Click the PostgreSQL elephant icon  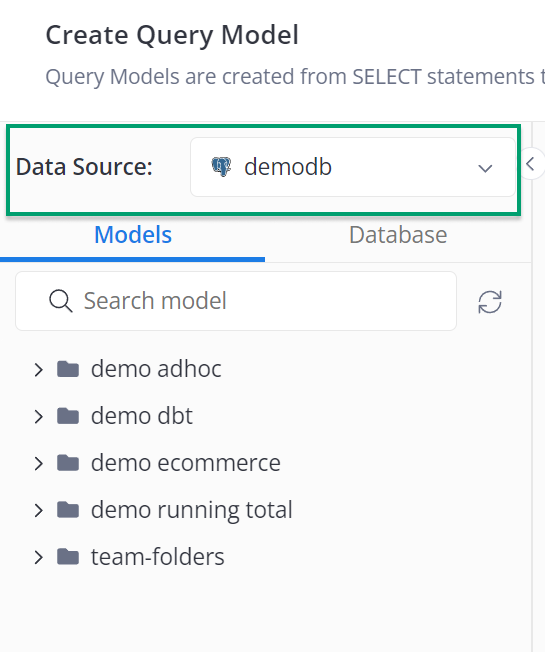click(221, 167)
